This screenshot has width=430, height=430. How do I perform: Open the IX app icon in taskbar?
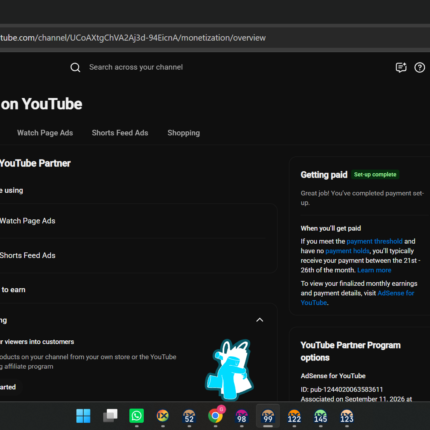tap(163, 416)
